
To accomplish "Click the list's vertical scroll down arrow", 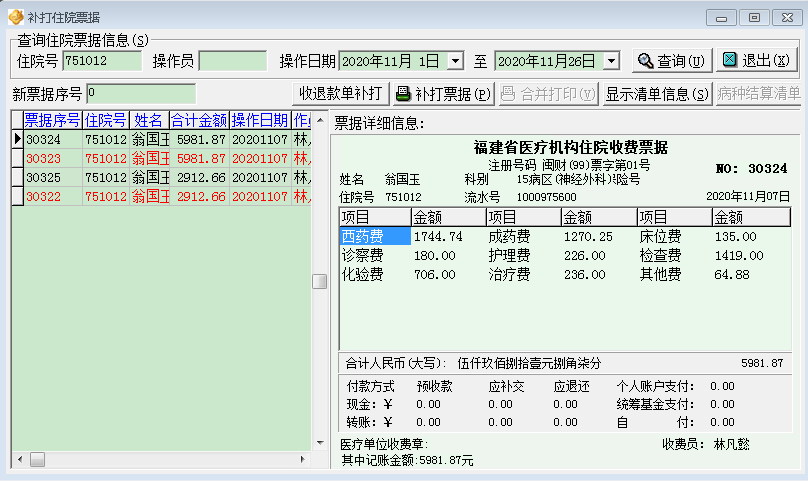I will coord(320,443).
